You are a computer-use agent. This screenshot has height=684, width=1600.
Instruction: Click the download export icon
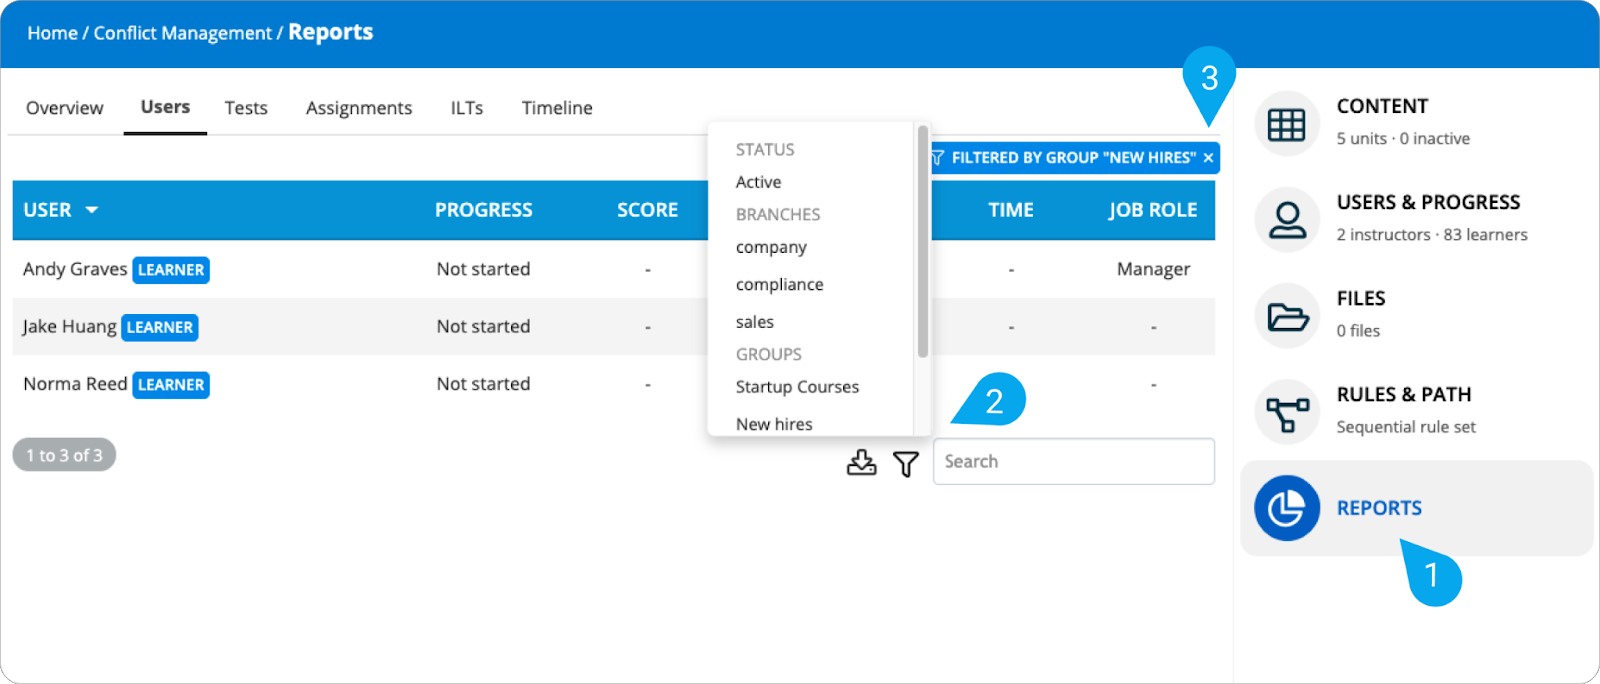pos(861,463)
